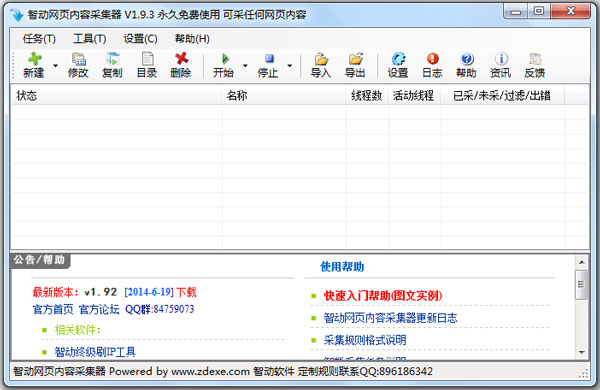The width and height of the screenshot is (600, 390).
Task: Close the 智动网页内容采集器 window
Action: [571, 11]
